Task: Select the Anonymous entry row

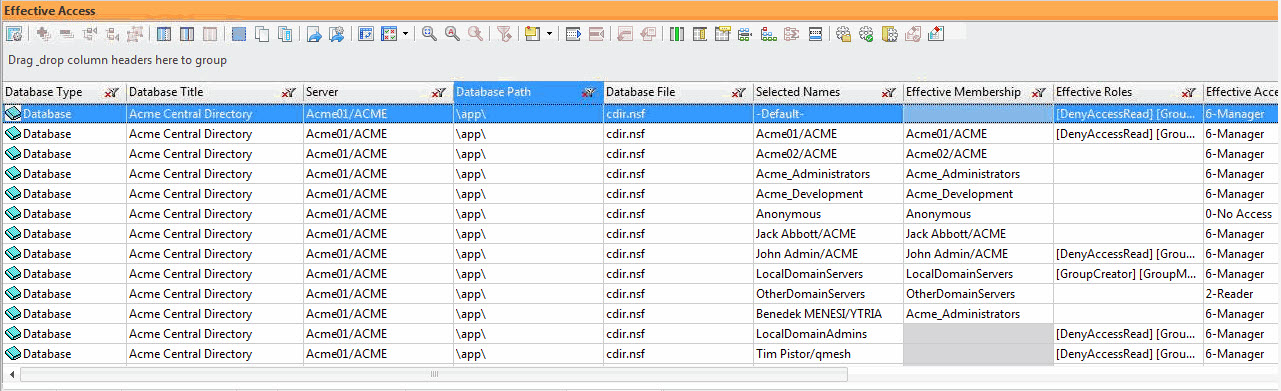Action: point(640,214)
